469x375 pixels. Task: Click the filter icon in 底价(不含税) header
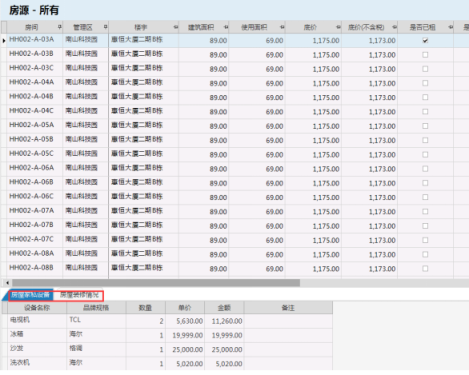click(x=394, y=27)
